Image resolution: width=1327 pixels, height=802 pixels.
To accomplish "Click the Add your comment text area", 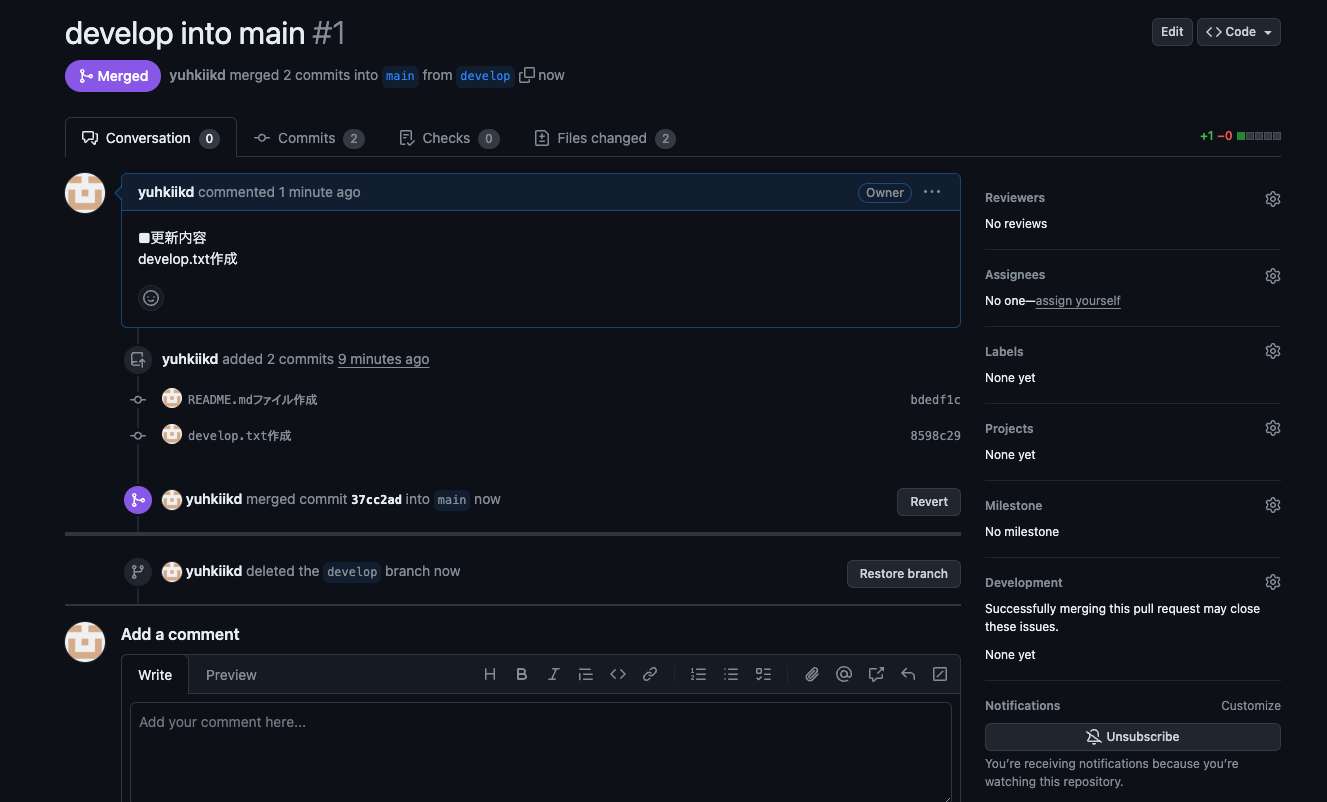I will tap(541, 752).
